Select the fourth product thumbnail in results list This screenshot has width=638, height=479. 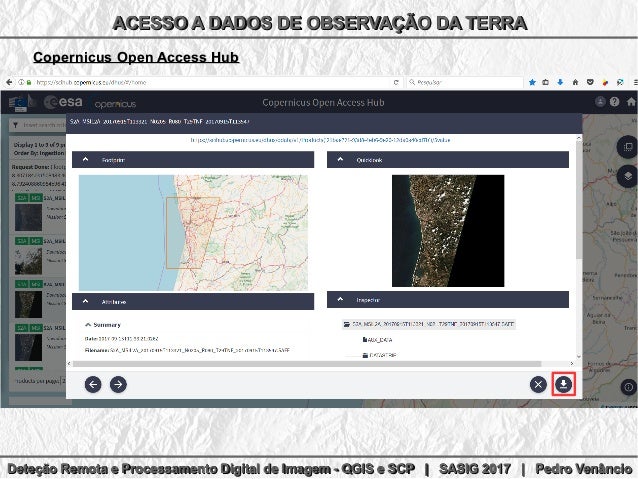click(x=28, y=347)
